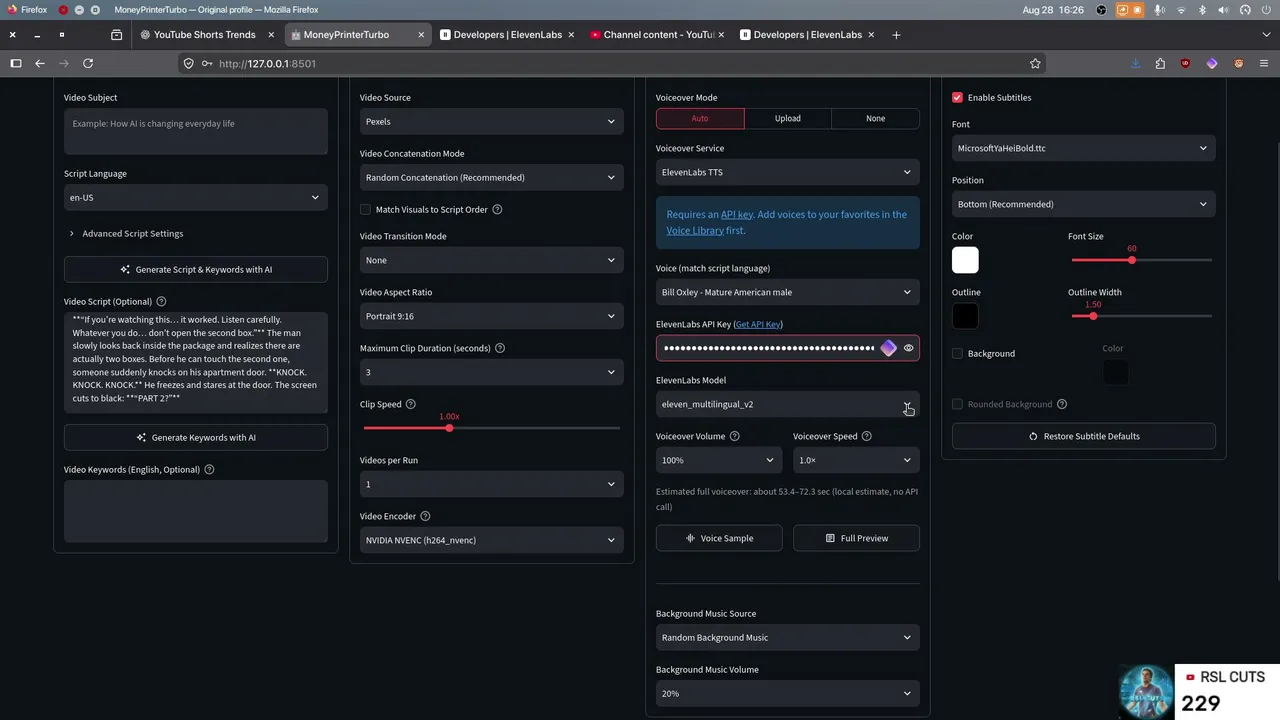
Task: Open the Firefox extensions puzzle icon
Action: pos(1160,63)
